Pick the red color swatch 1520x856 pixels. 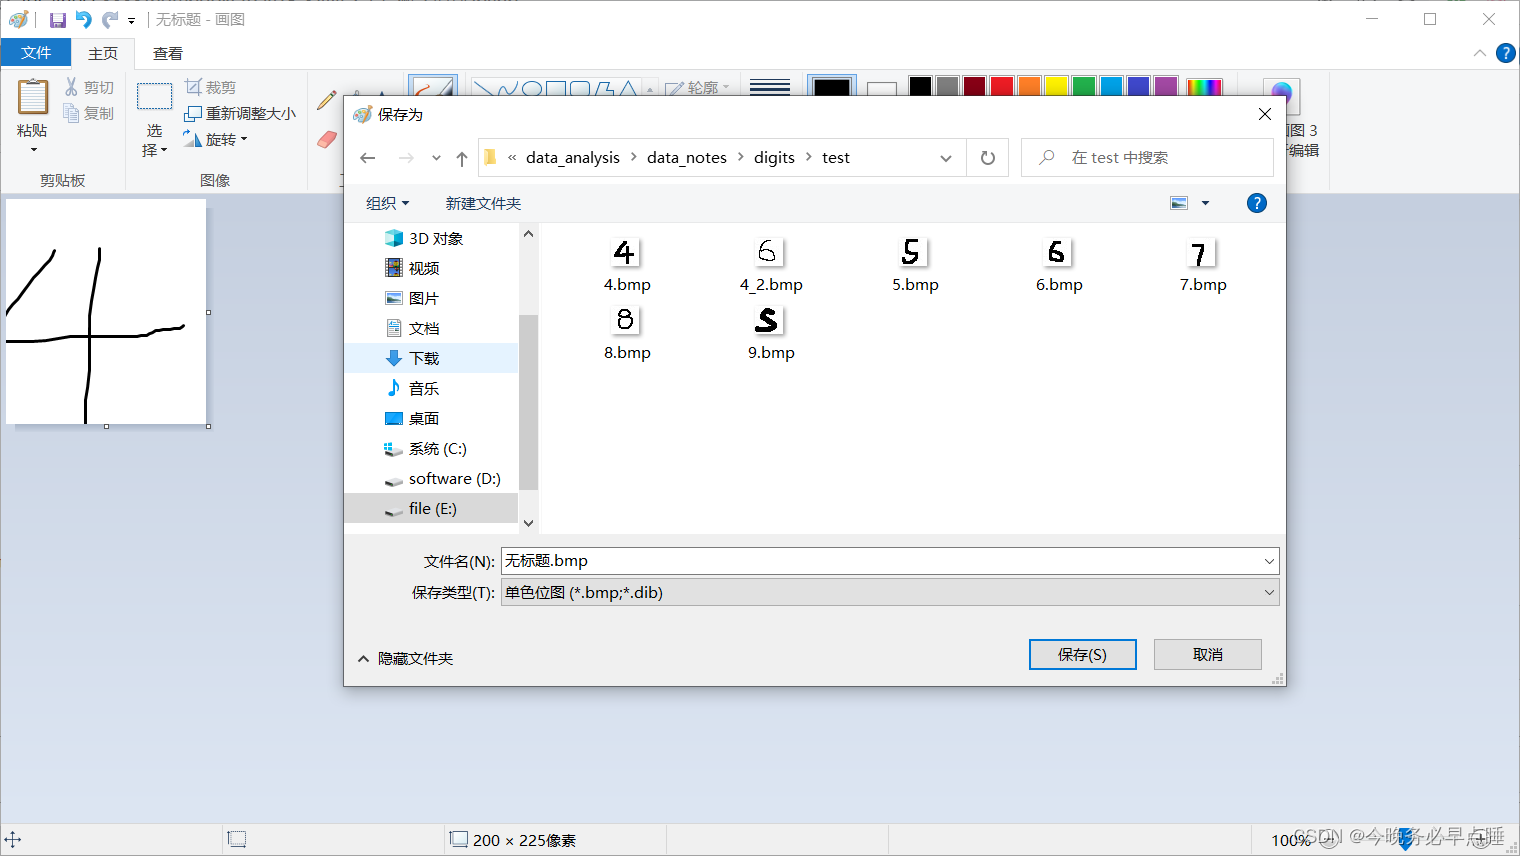pos(1002,87)
